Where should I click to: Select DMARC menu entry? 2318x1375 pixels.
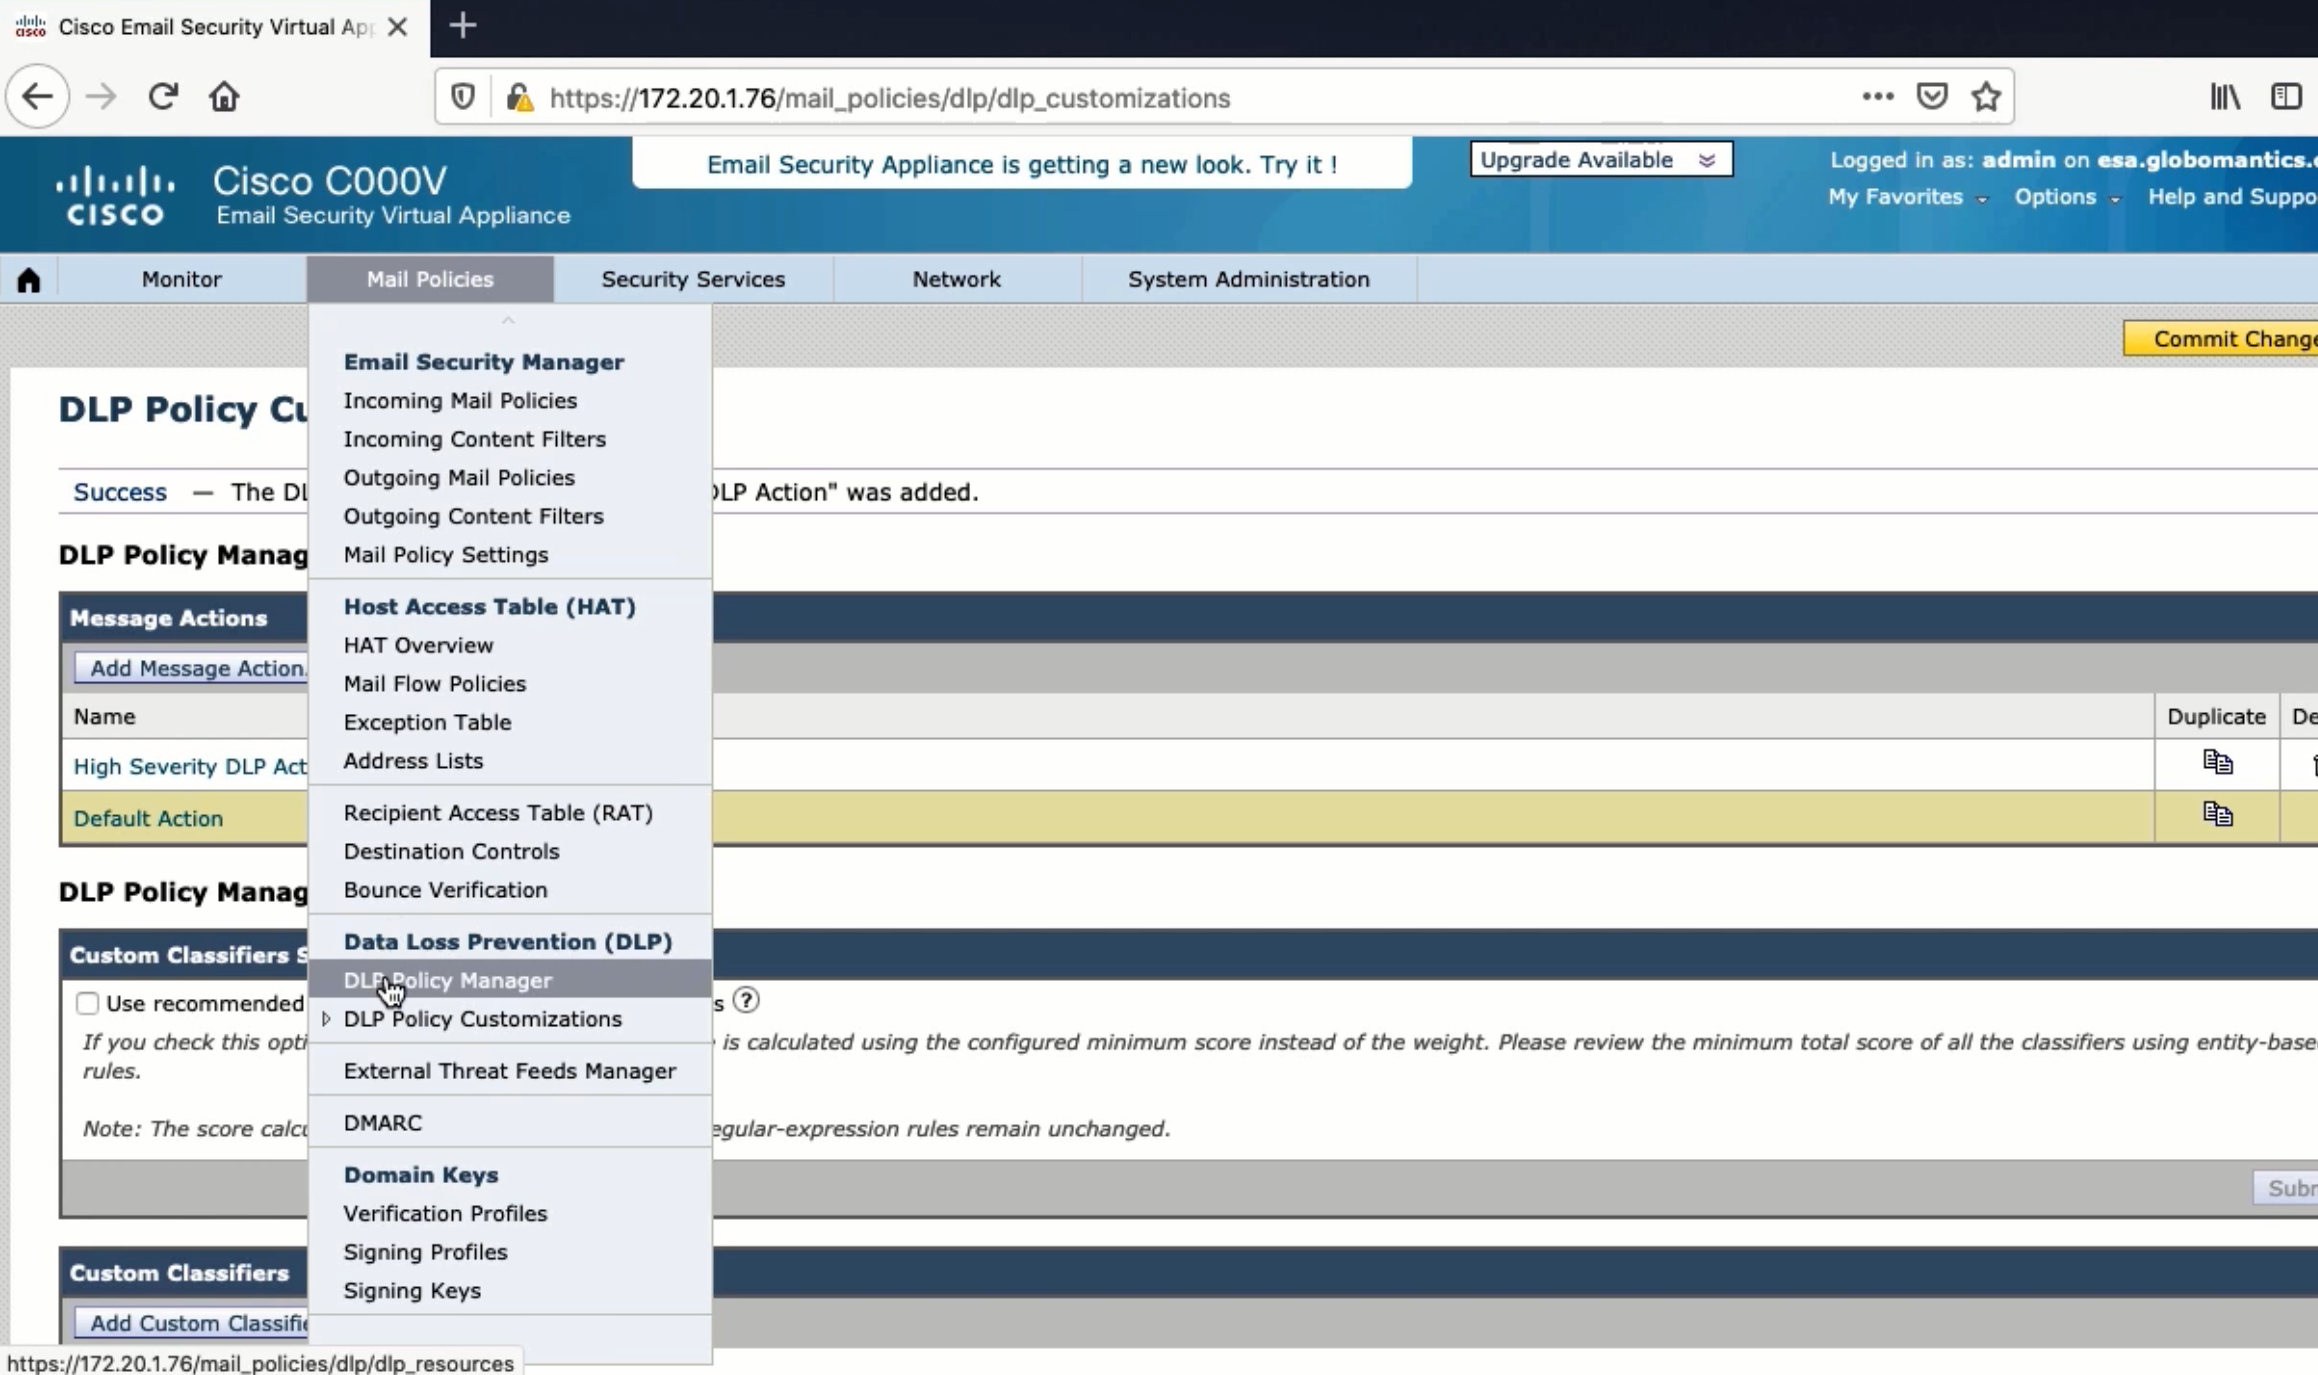click(x=382, y=1123)
